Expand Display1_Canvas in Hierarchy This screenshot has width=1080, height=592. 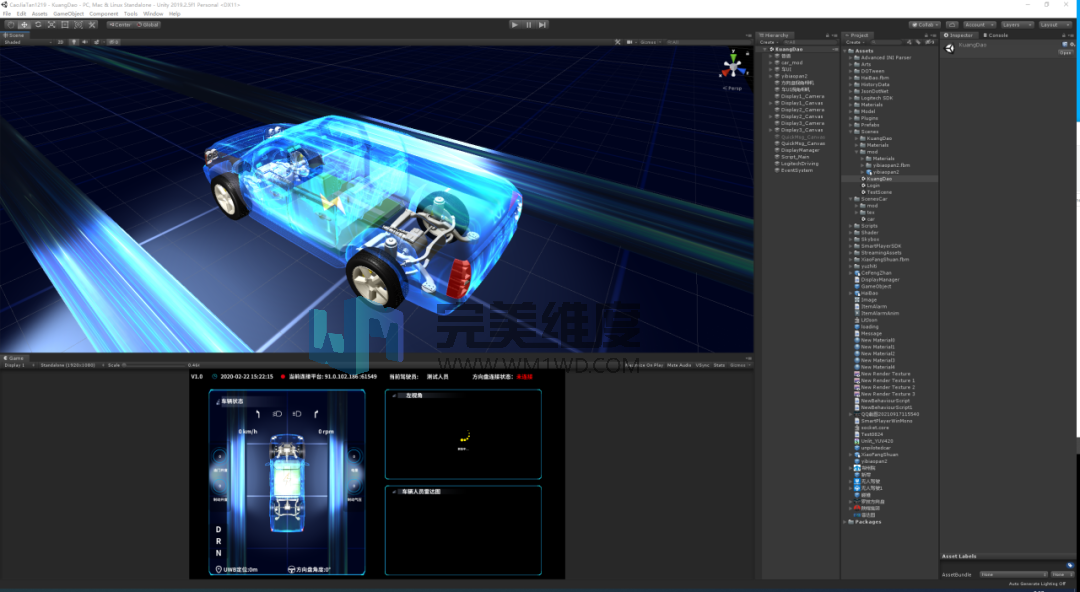(x=771, y=103)
